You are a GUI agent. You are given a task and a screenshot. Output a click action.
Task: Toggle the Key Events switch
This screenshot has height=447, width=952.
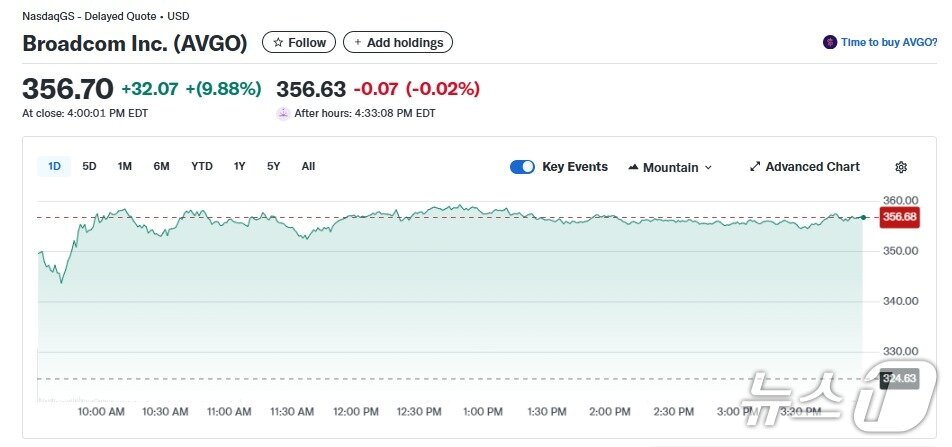pyautogui.click(x=522, y=167)
